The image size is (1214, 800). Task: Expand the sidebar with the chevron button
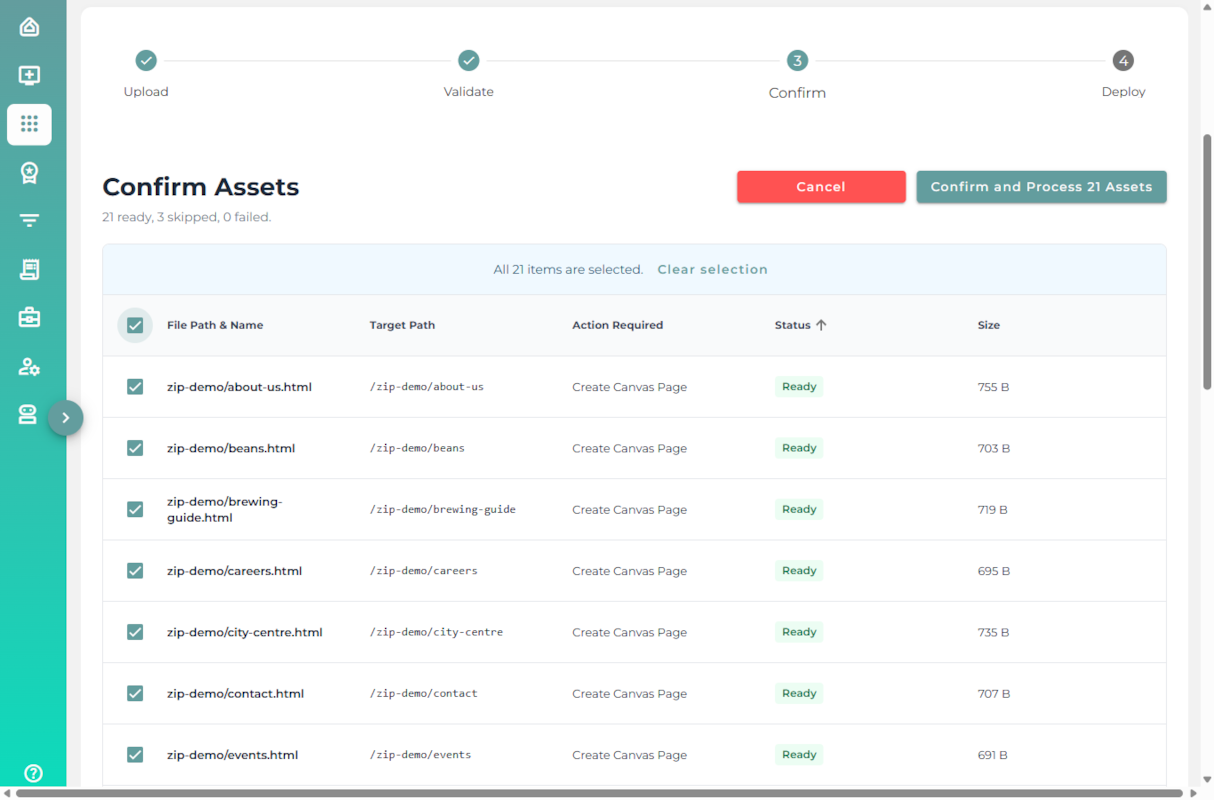click(x=65, y=418)
